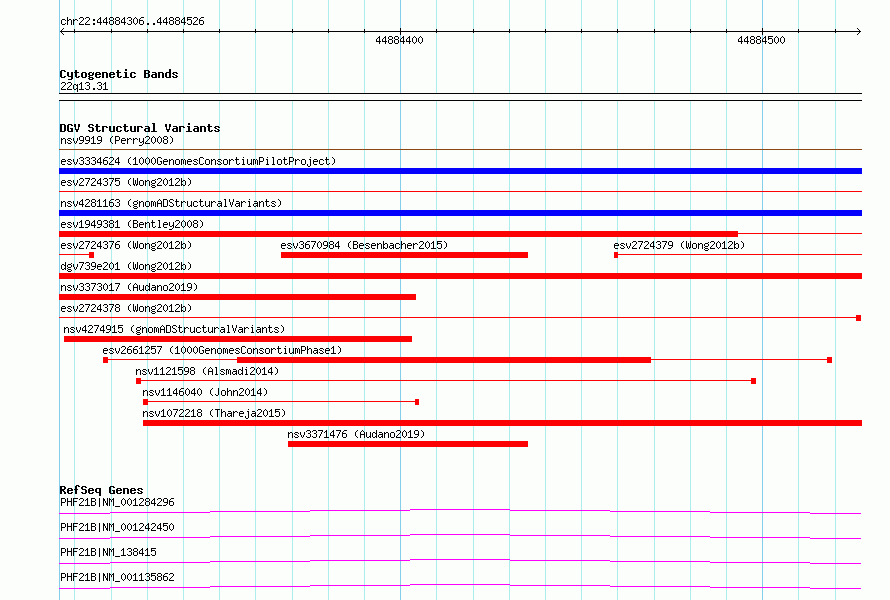Screen dimensions: 890x600
Task: Click the 44884500 ruler position label
Action: point(761,40)
